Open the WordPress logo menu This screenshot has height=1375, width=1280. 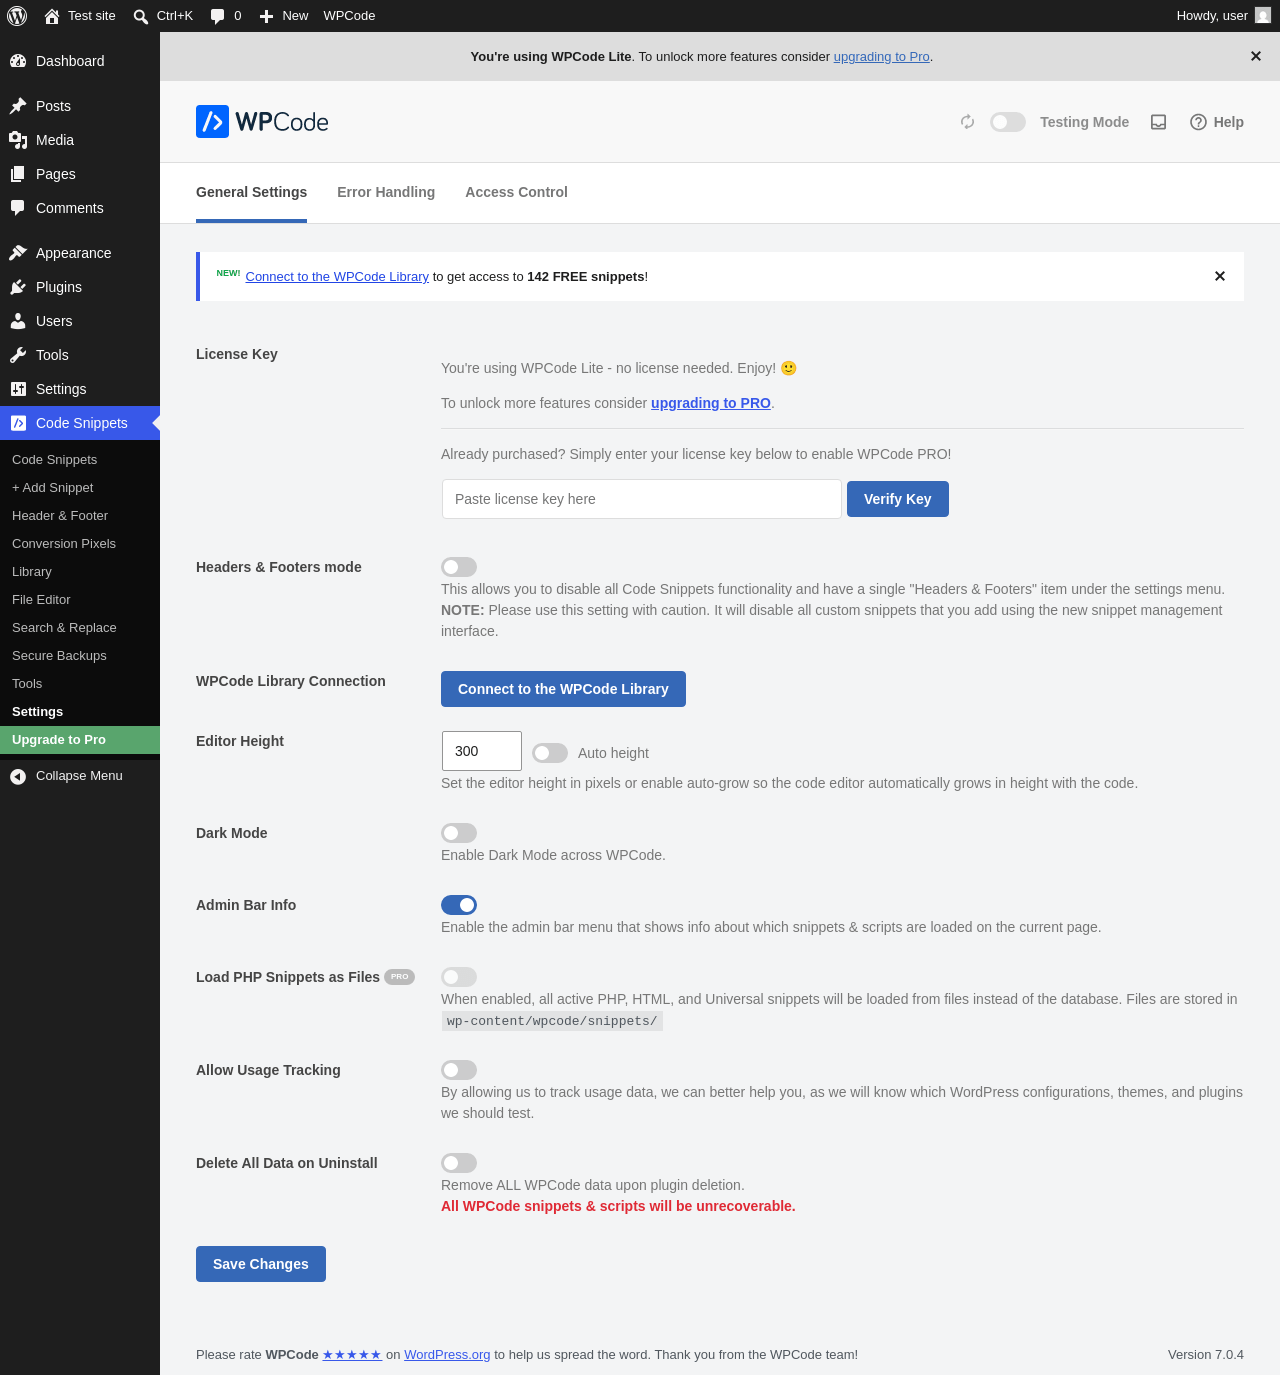pyautogui.click(x=17, y=16)
